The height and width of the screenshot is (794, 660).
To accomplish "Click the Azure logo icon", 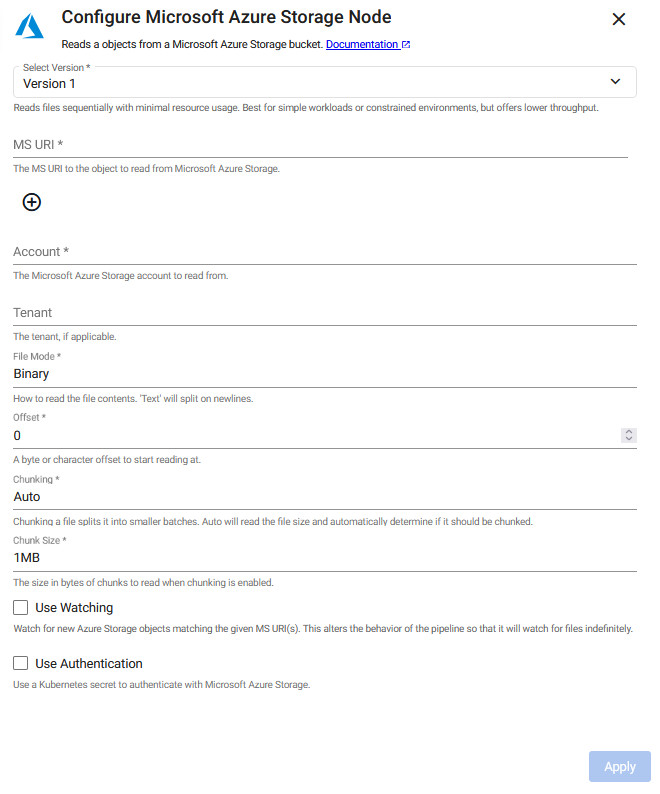I will (30, 25).
